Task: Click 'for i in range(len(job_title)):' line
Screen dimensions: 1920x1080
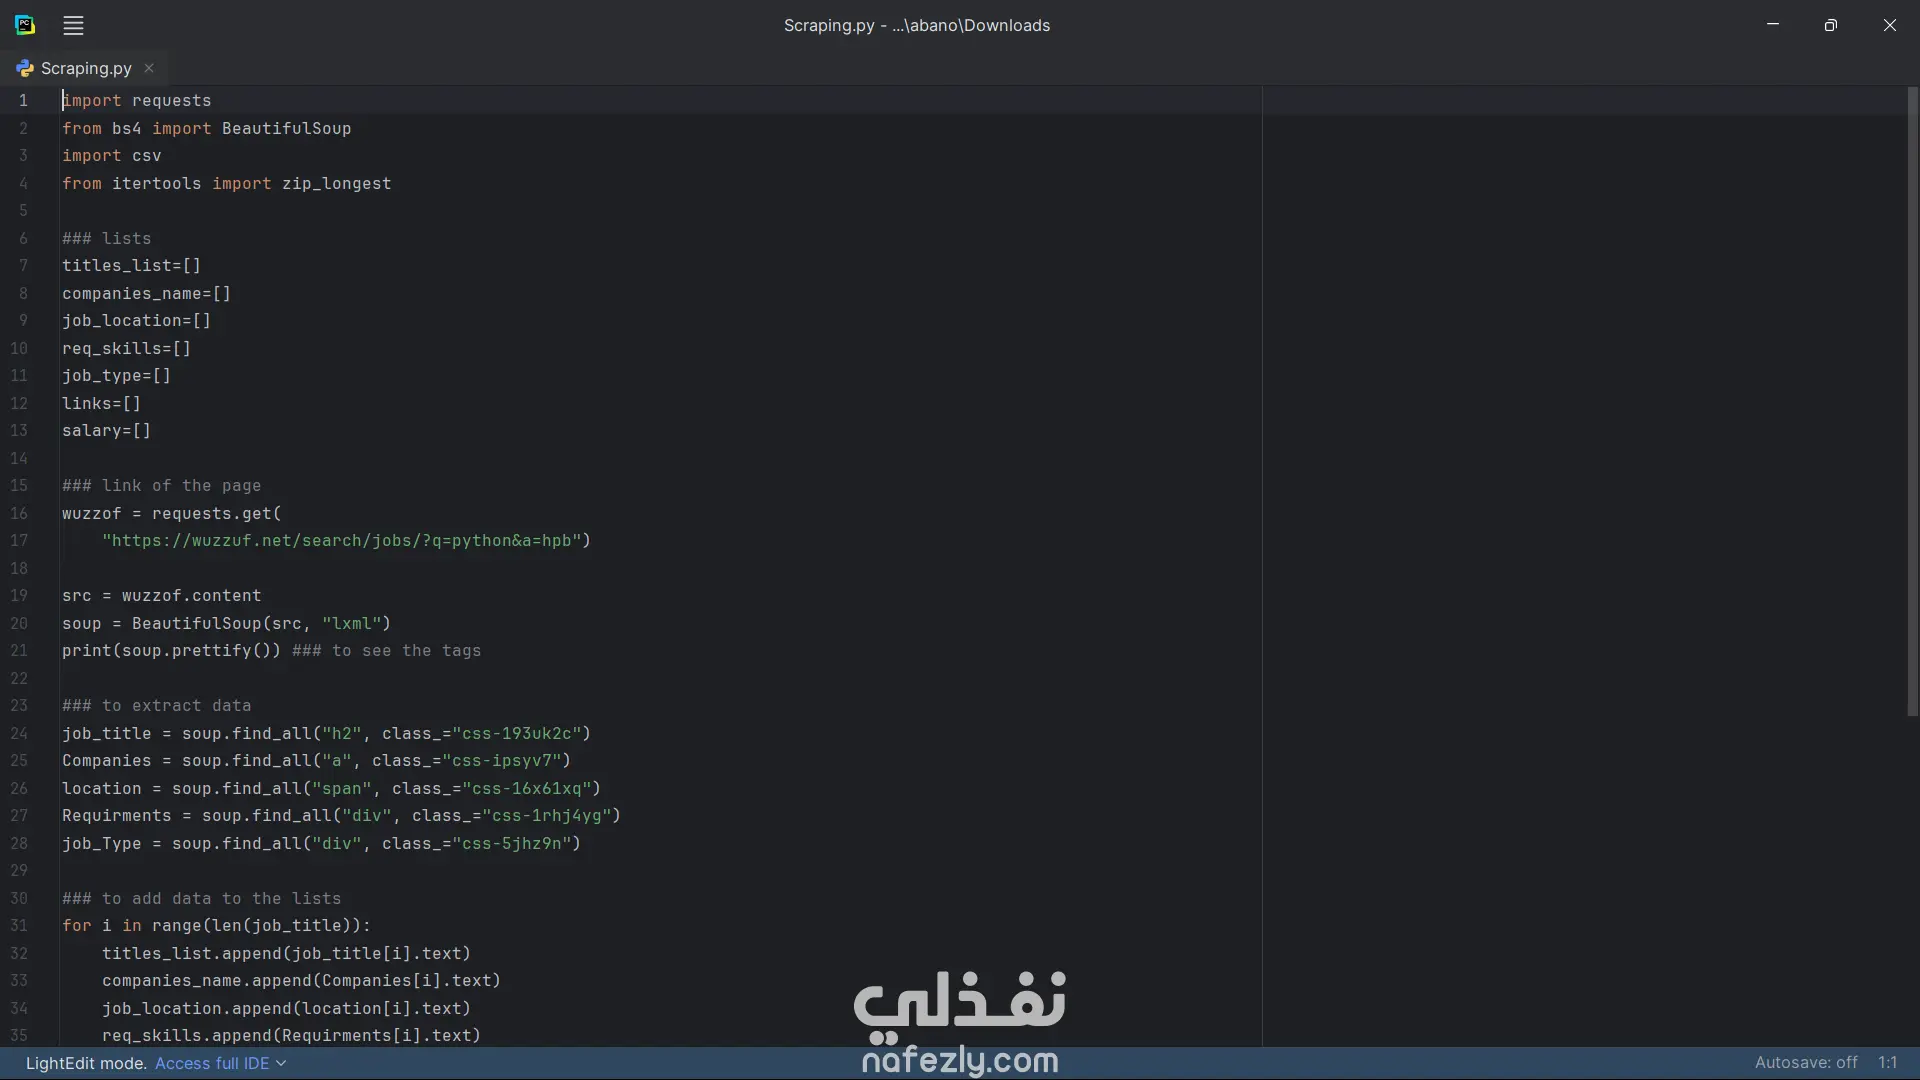Action: tap(216, 925)
